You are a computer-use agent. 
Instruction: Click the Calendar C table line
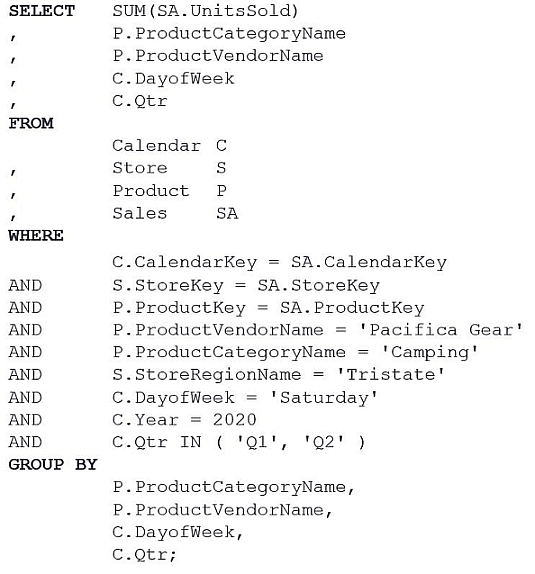(x=170, y=146)
